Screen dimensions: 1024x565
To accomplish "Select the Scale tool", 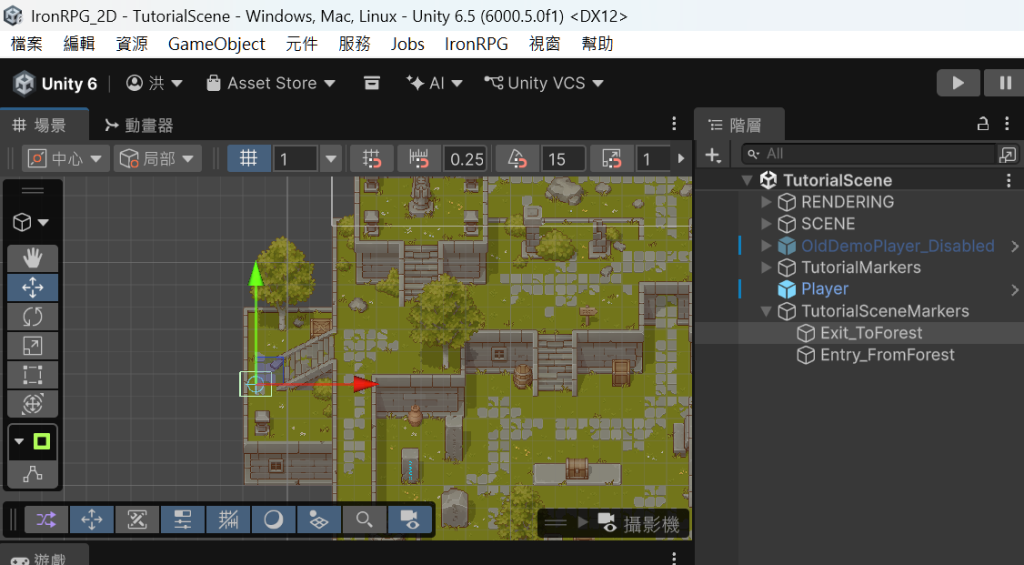I will click(33, 346).
